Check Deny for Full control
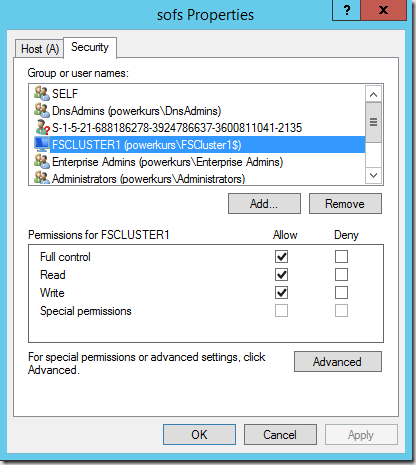 point(341,257)
